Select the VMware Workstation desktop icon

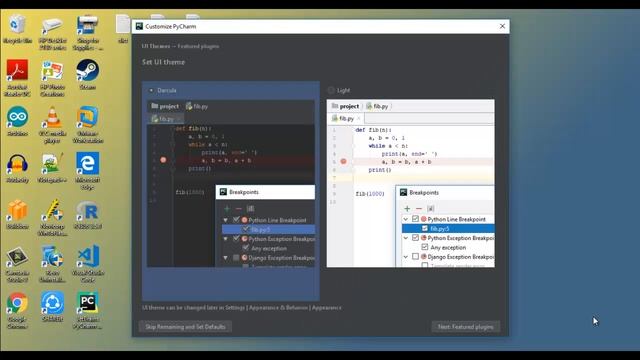(87, 124)
